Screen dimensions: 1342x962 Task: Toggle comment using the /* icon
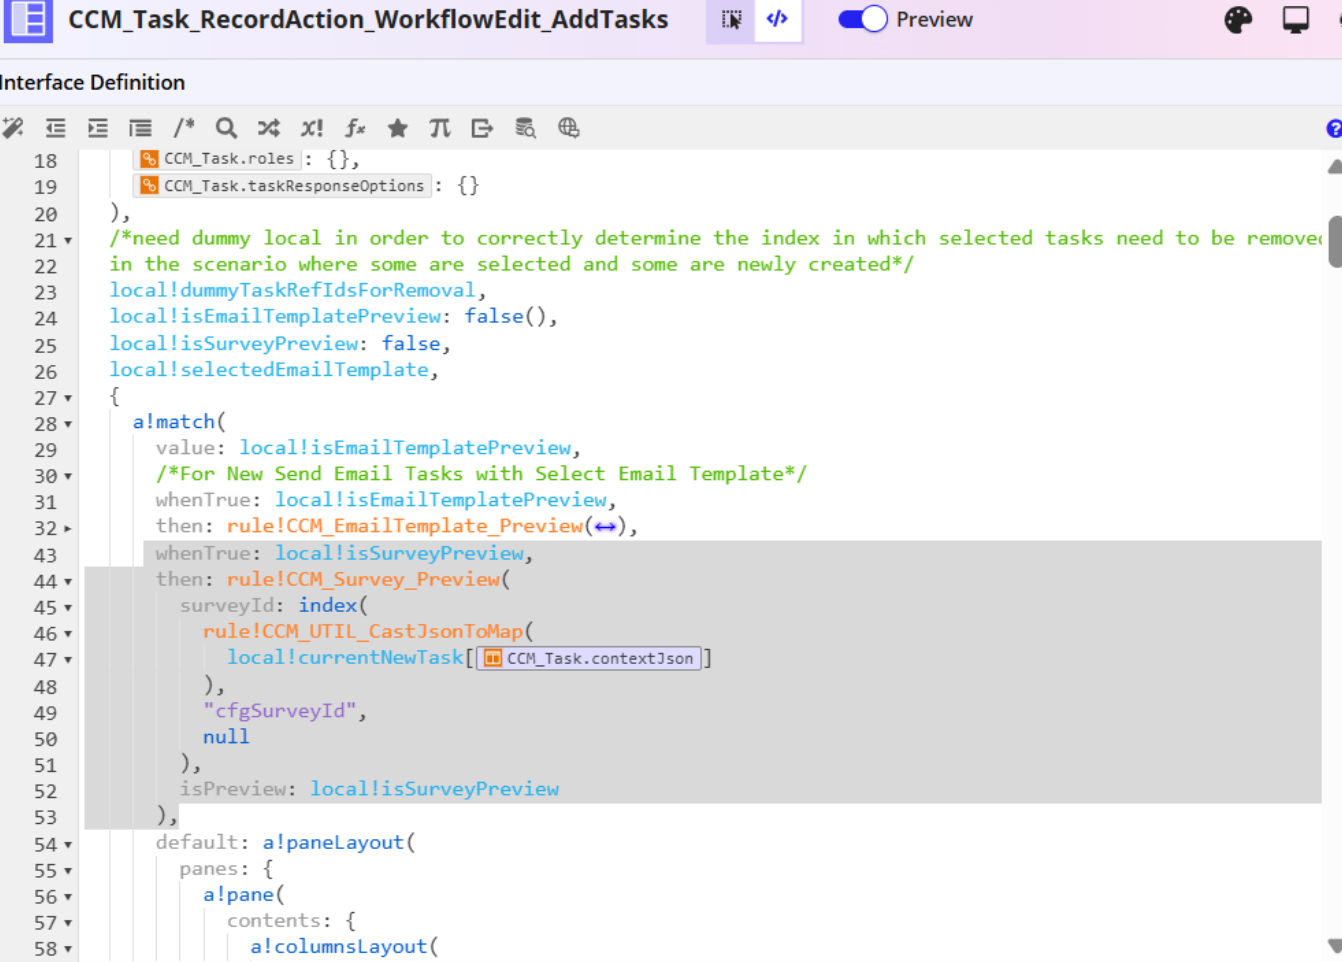click(x=184, y=128)
